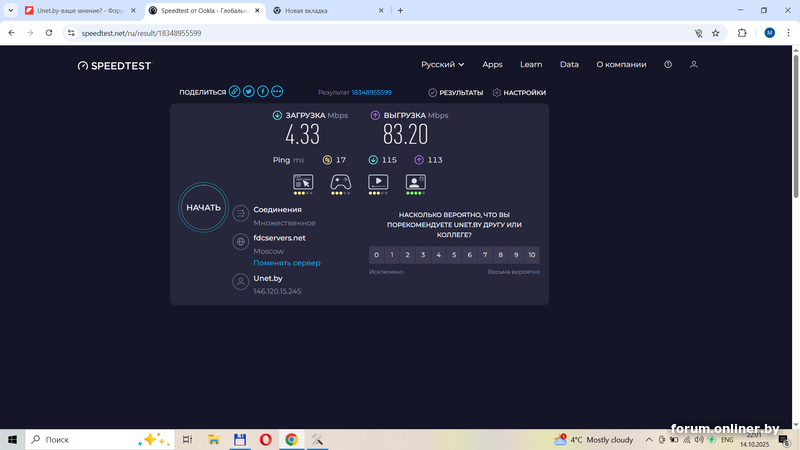Image resolution: width=800 pixels, height=450 pixels.
Task: Open weather widget 4°C Mostly cloudy
Action: (593, 439)
